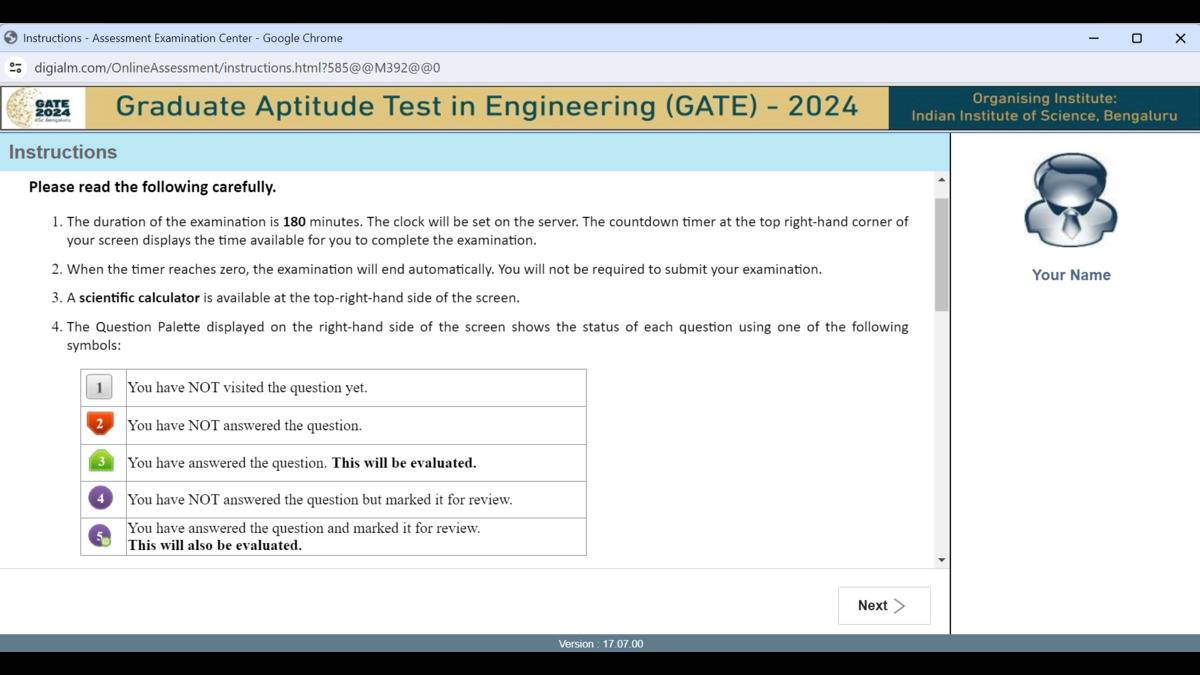Viewport: 1200px width, 675px height.
Task: Close the Assessment Examination Center window
Action: coord(1180,38)
